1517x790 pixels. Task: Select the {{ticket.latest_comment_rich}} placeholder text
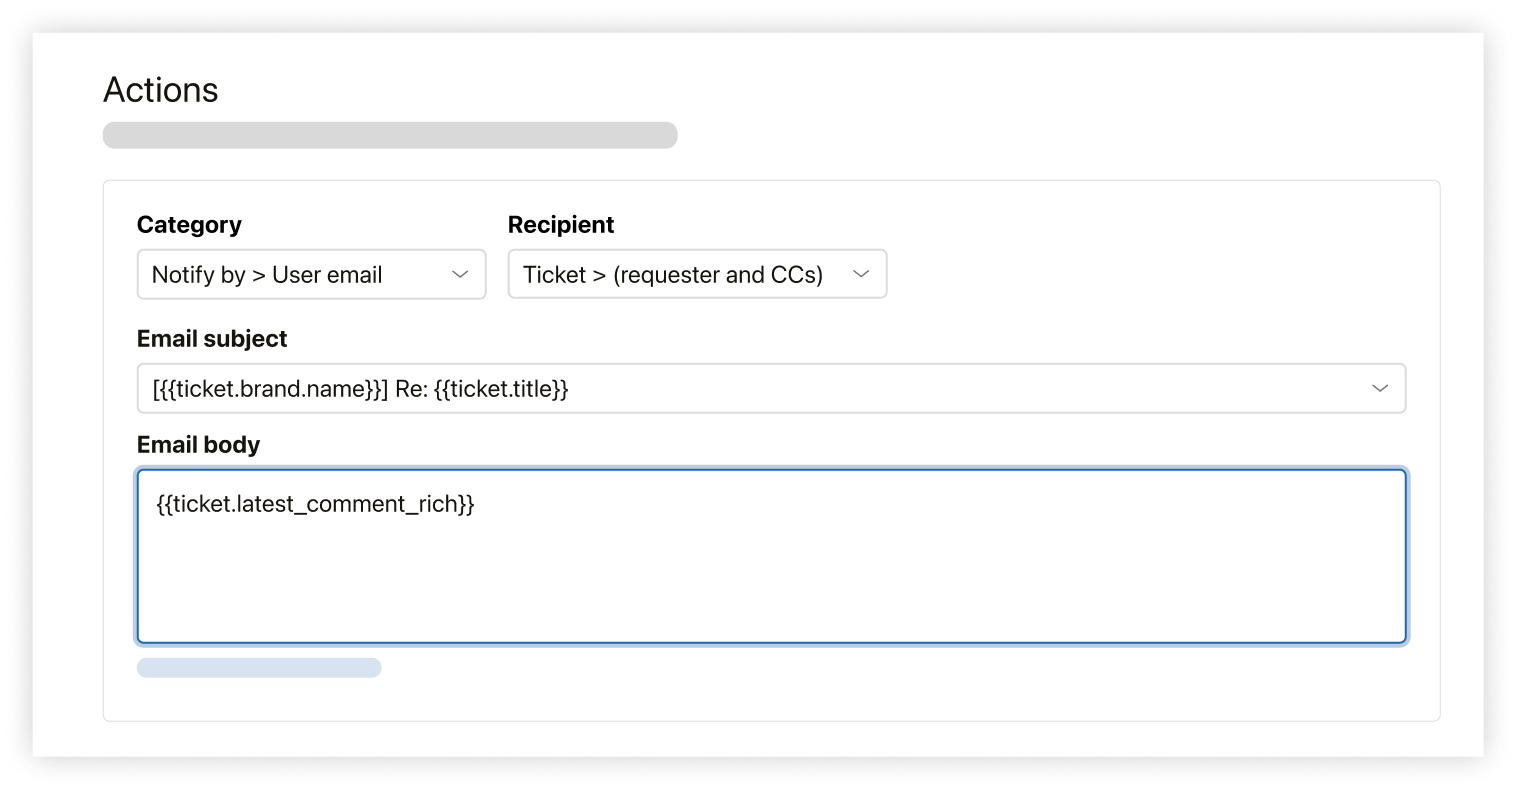point(315,504)
